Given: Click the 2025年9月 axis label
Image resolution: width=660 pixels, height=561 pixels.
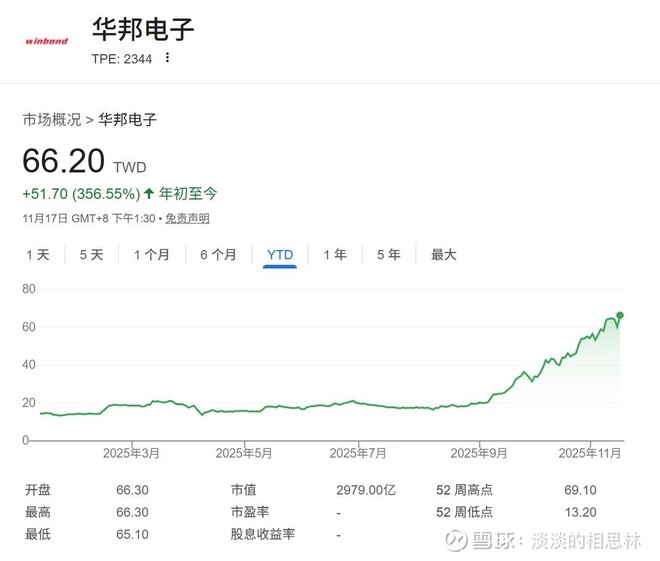Looking at the screenshot, I should (479, 453).
